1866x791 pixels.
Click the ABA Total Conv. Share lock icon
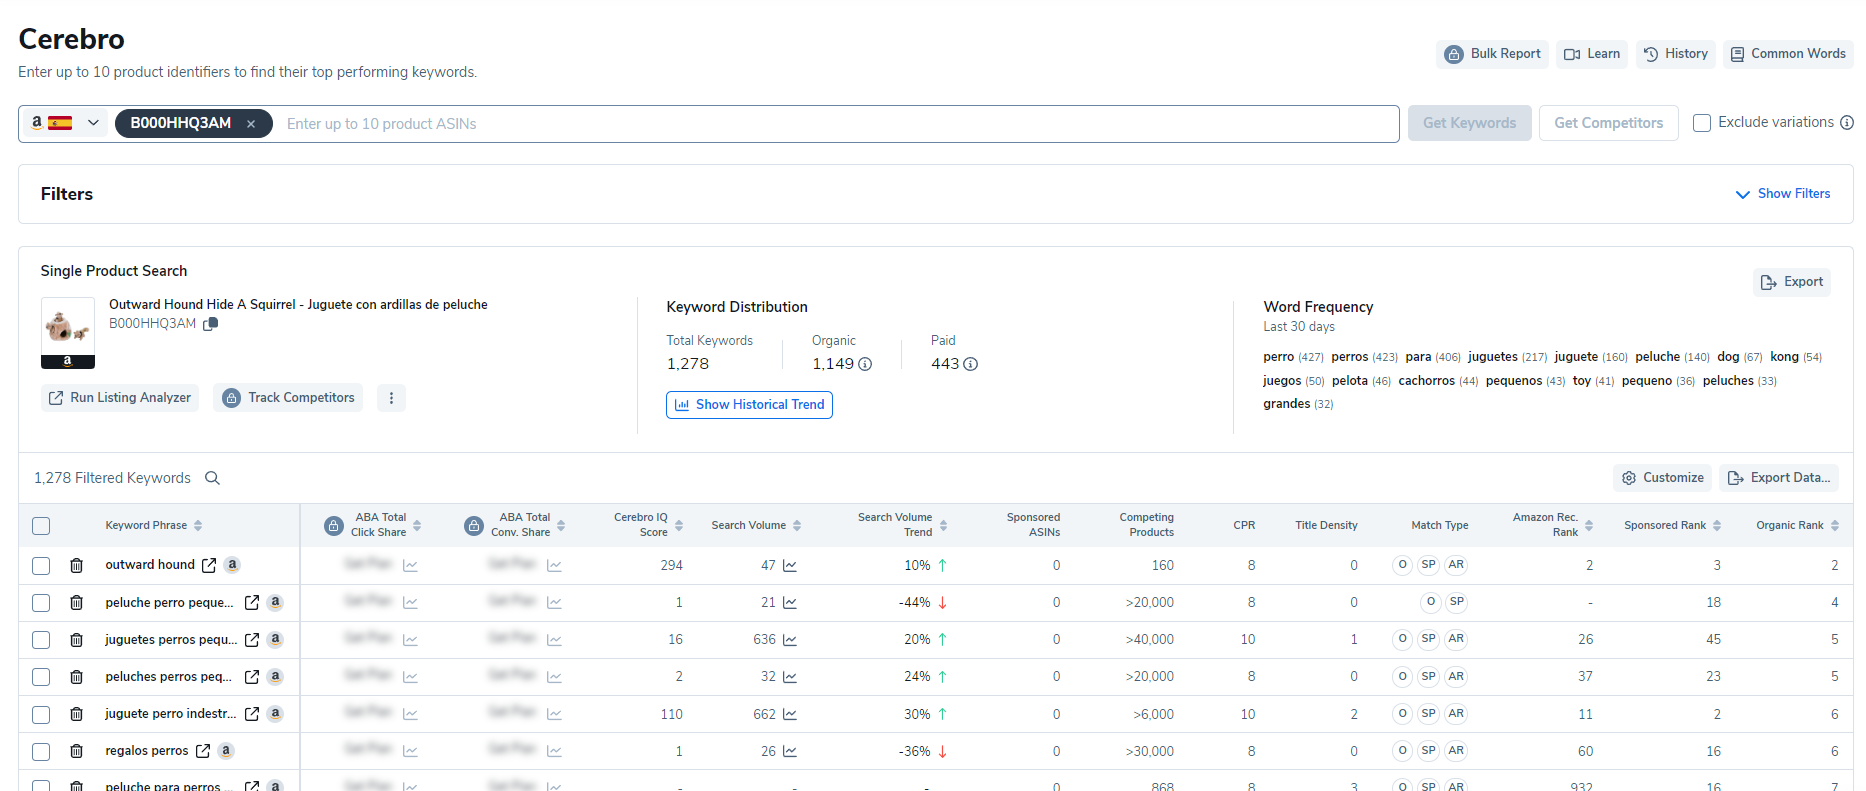(x=474, y=526)
